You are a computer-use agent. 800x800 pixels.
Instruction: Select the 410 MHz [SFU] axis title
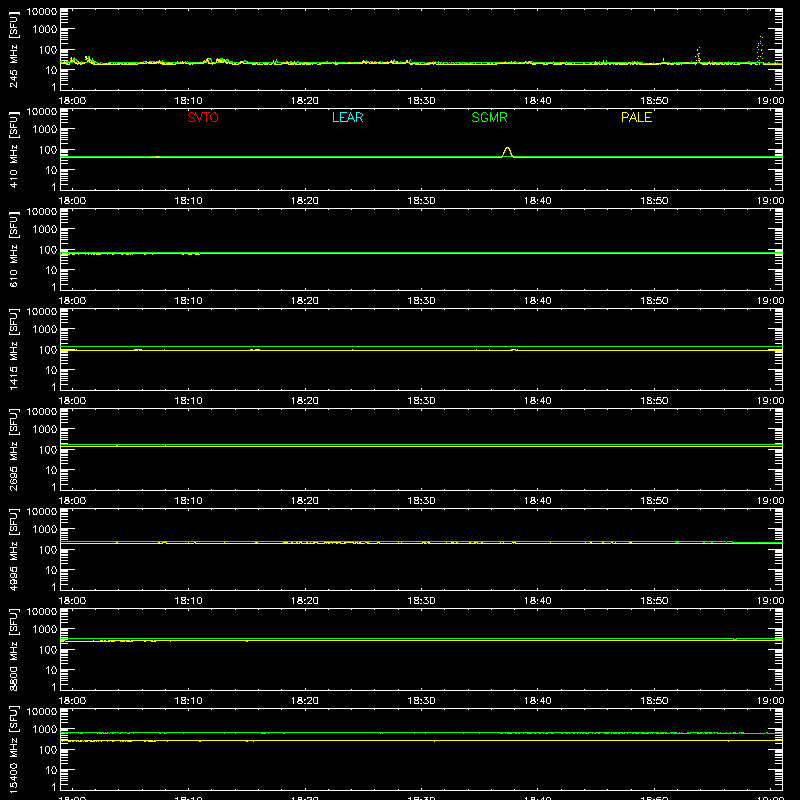pos(14,149)
